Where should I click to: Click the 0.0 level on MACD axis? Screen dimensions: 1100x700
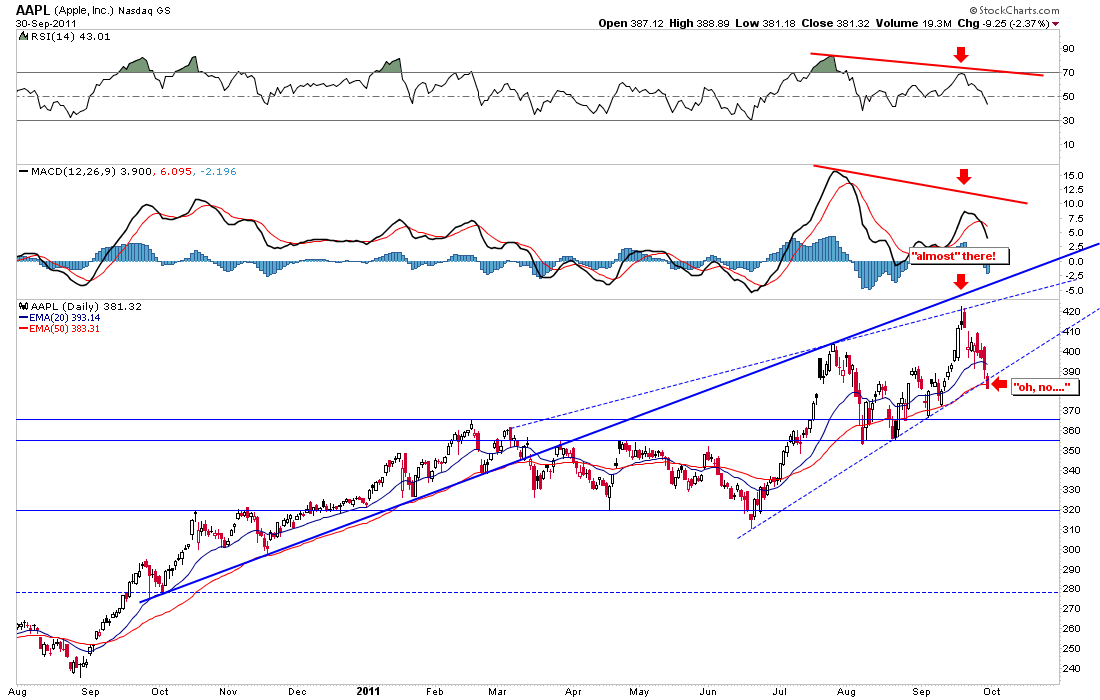tap(1076, 262)
